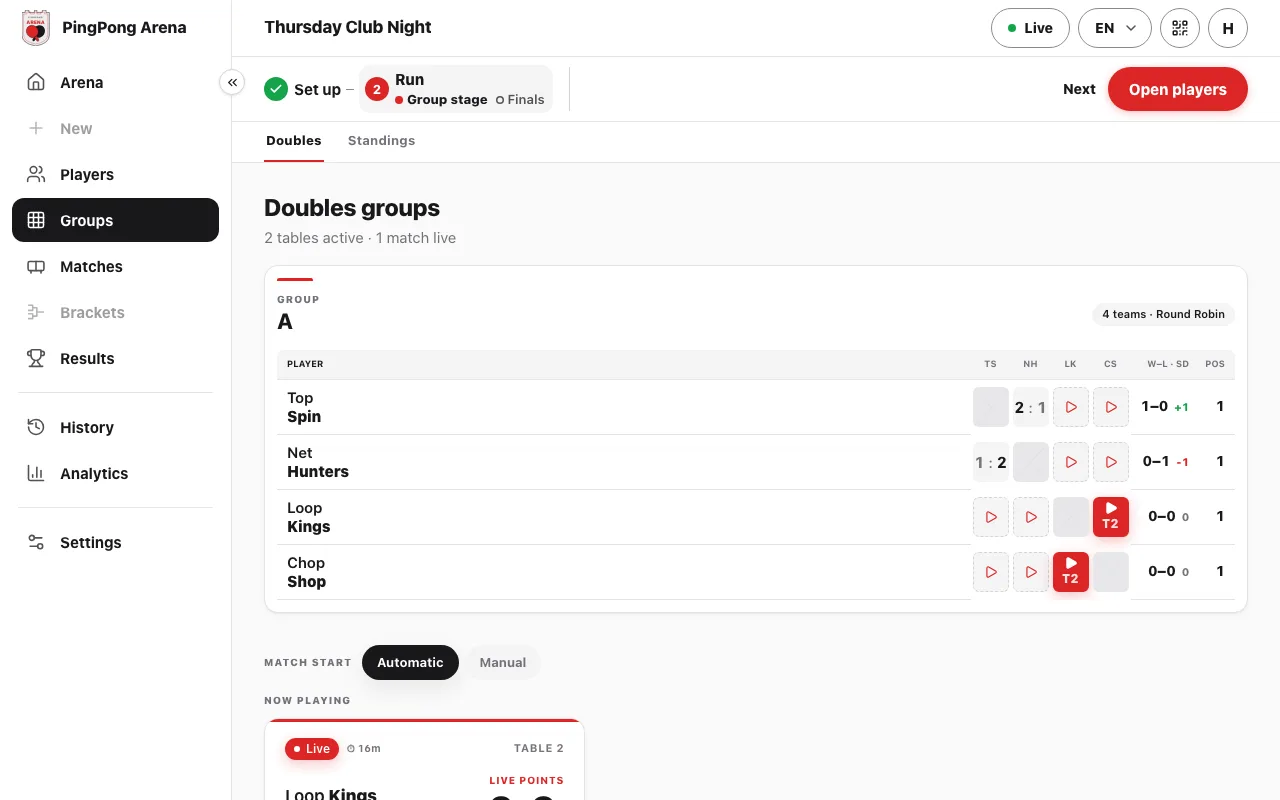Viewport: 1280px width, 800px height.
Task: Collapse the sidebar with the double-chevron button
Action: [232, 83]
